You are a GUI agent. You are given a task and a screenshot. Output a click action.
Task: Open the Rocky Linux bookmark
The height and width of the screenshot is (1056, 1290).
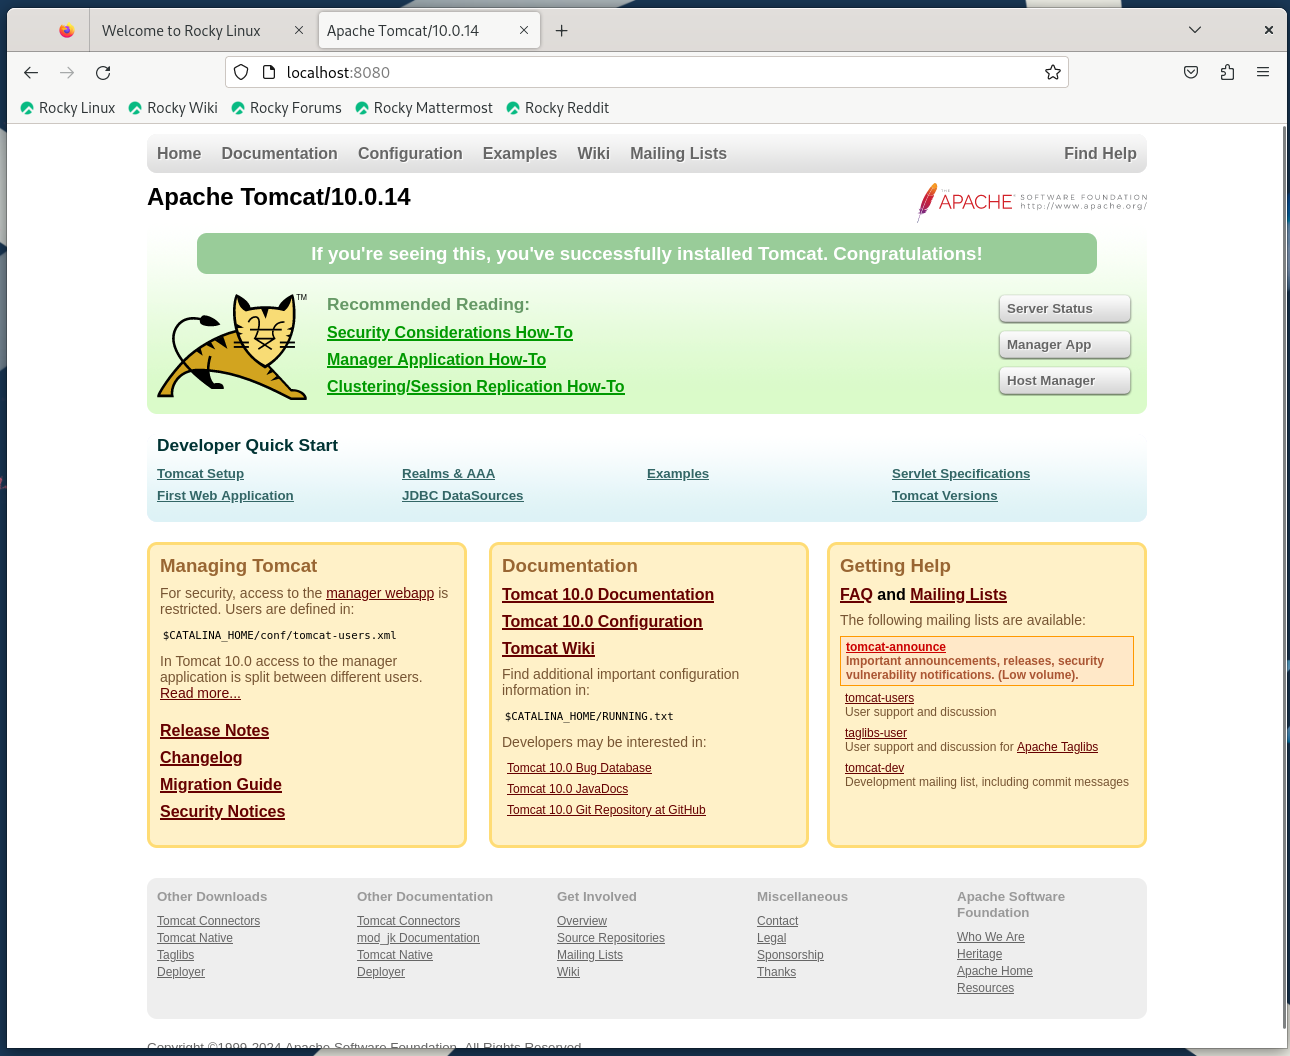68,108
